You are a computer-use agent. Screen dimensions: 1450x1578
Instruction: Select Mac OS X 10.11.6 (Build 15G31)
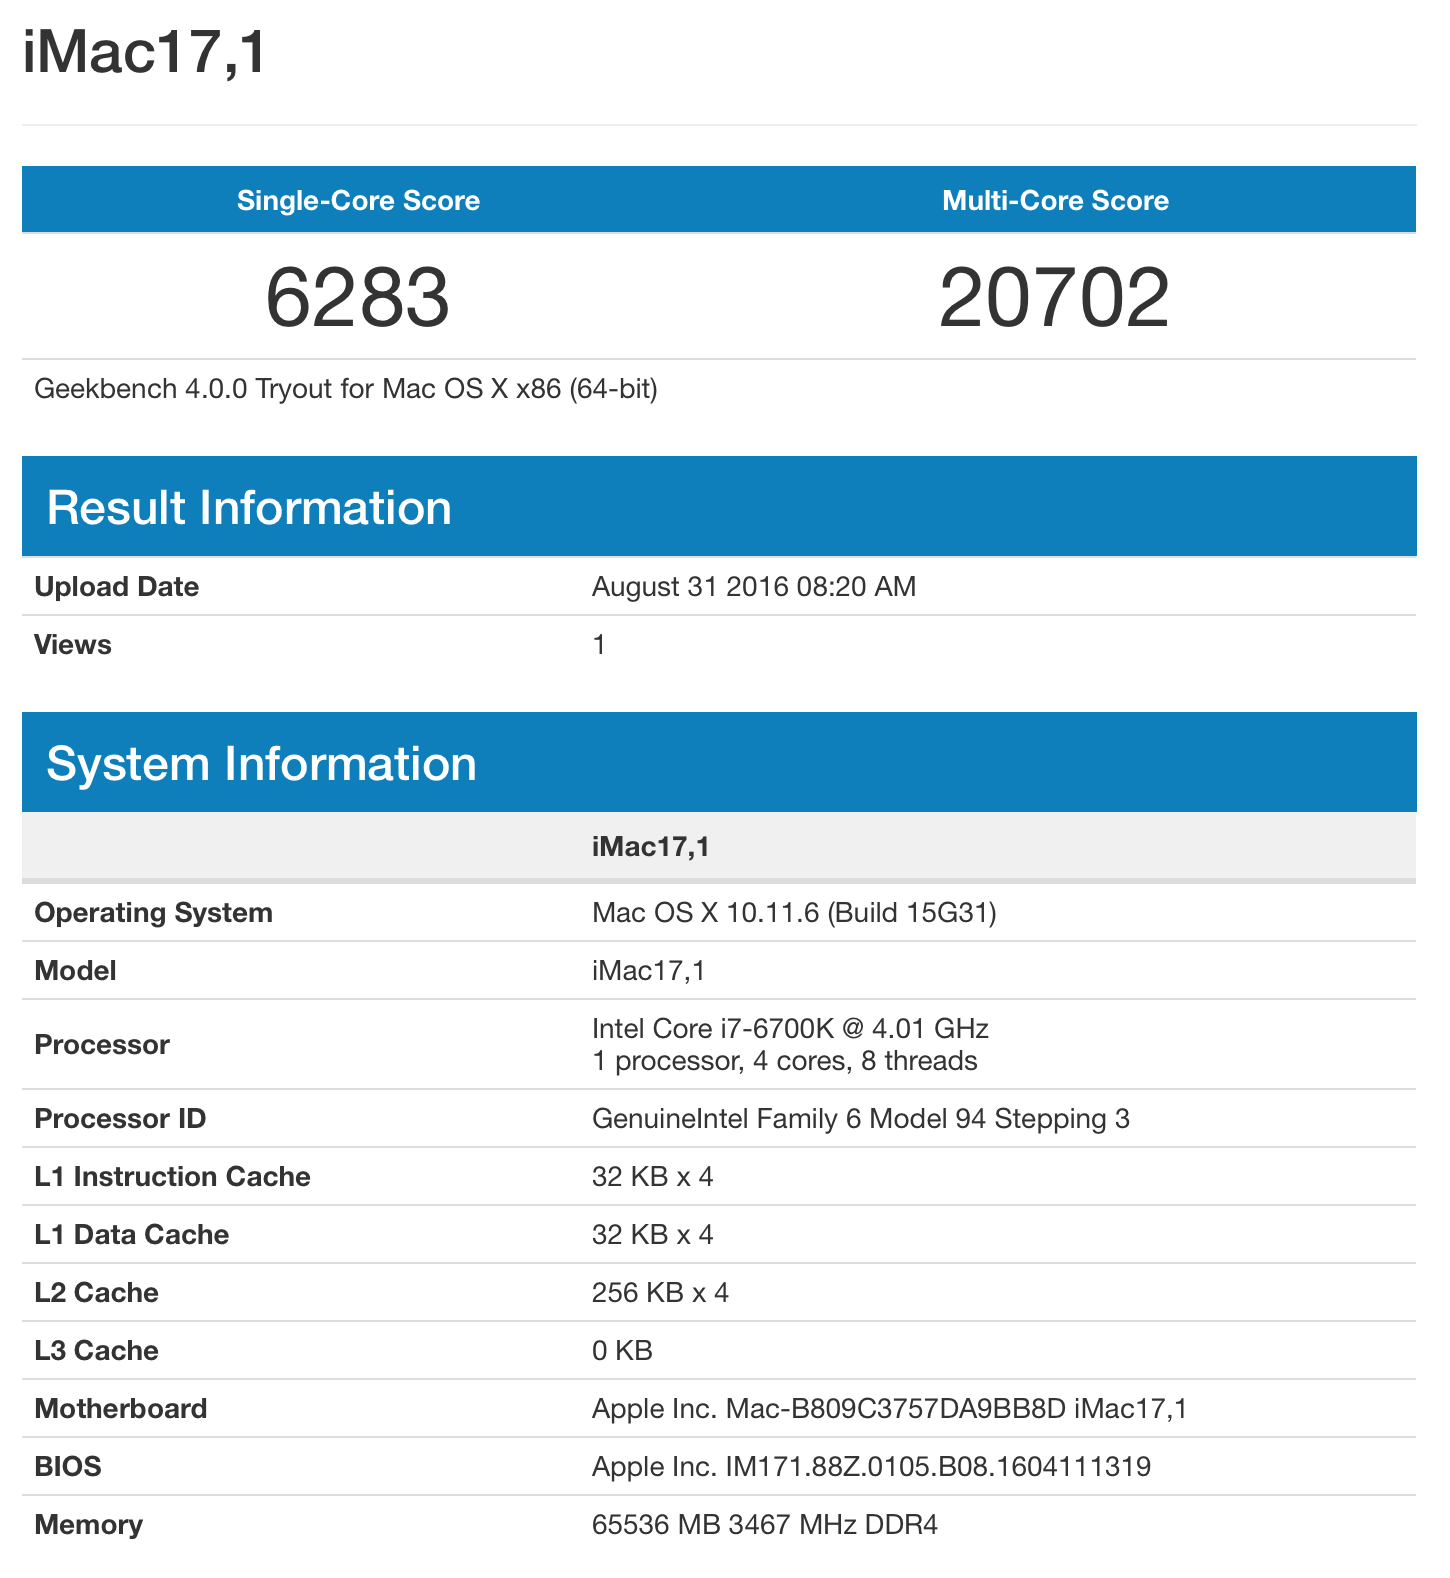pos(794,912)
